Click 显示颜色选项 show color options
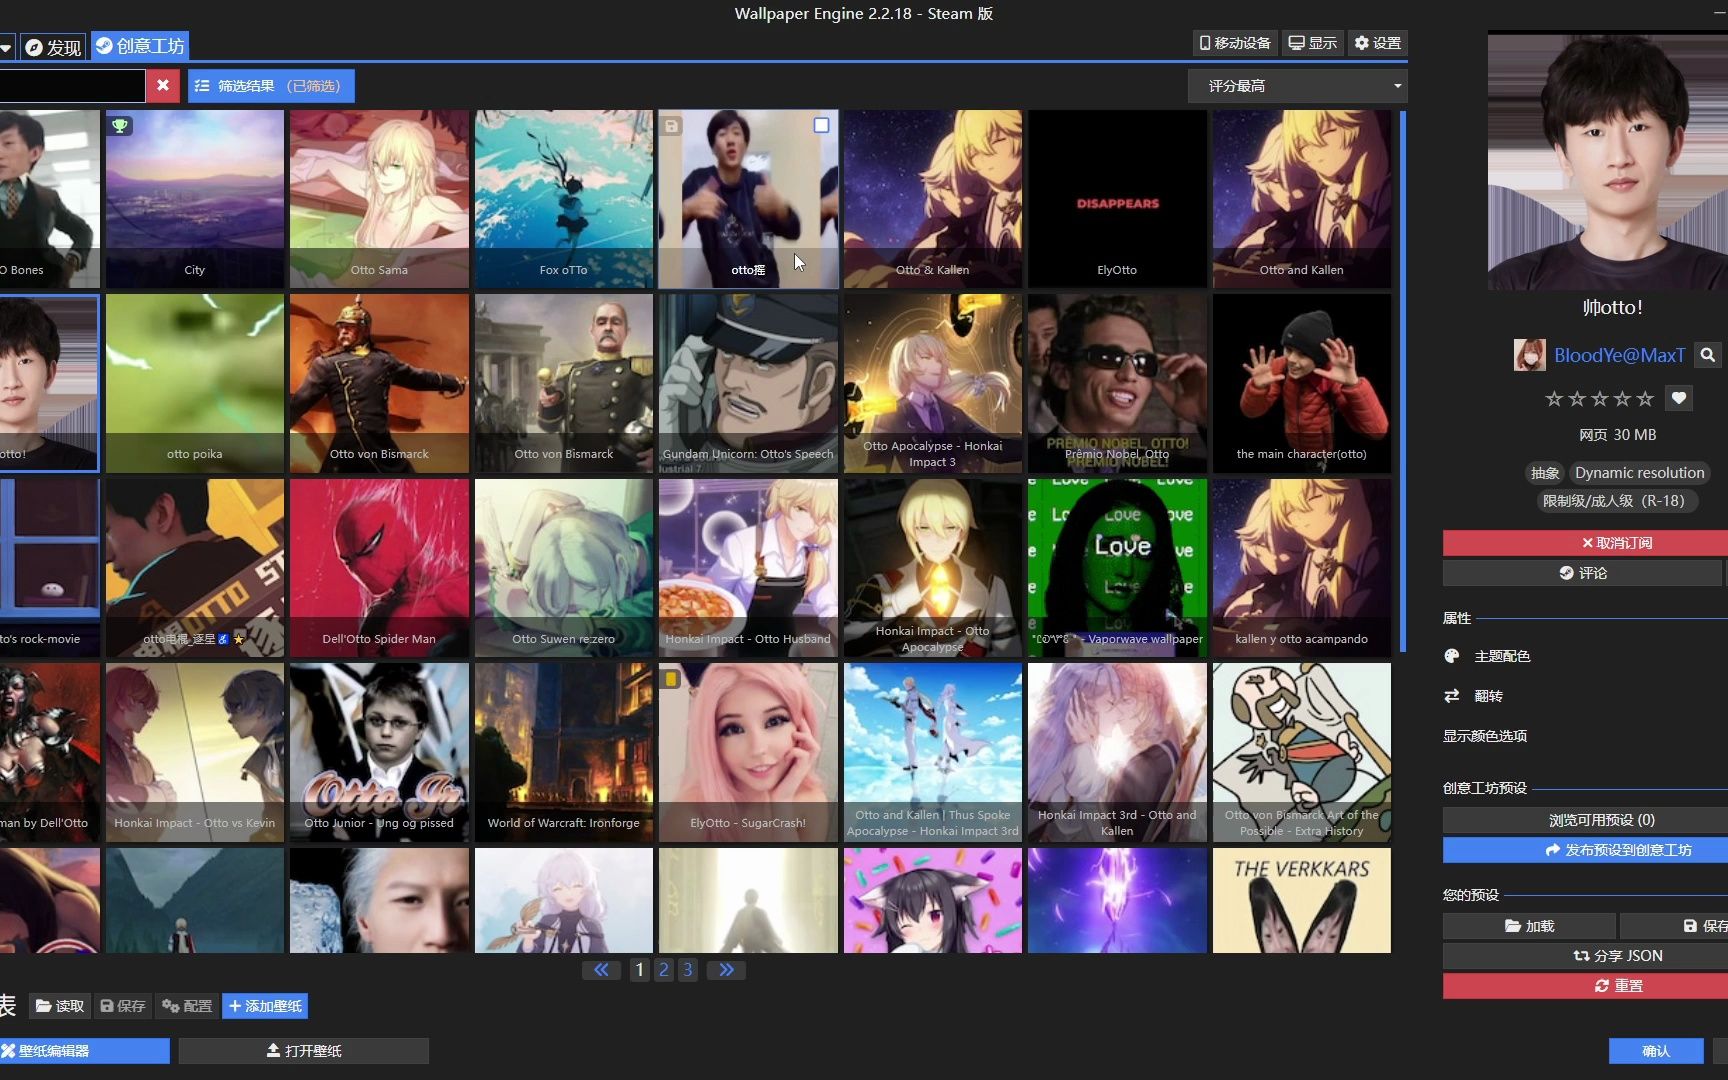The height and width of the screenshot is (1080, 1728). pyautogui.click(x=1485, y=736)
